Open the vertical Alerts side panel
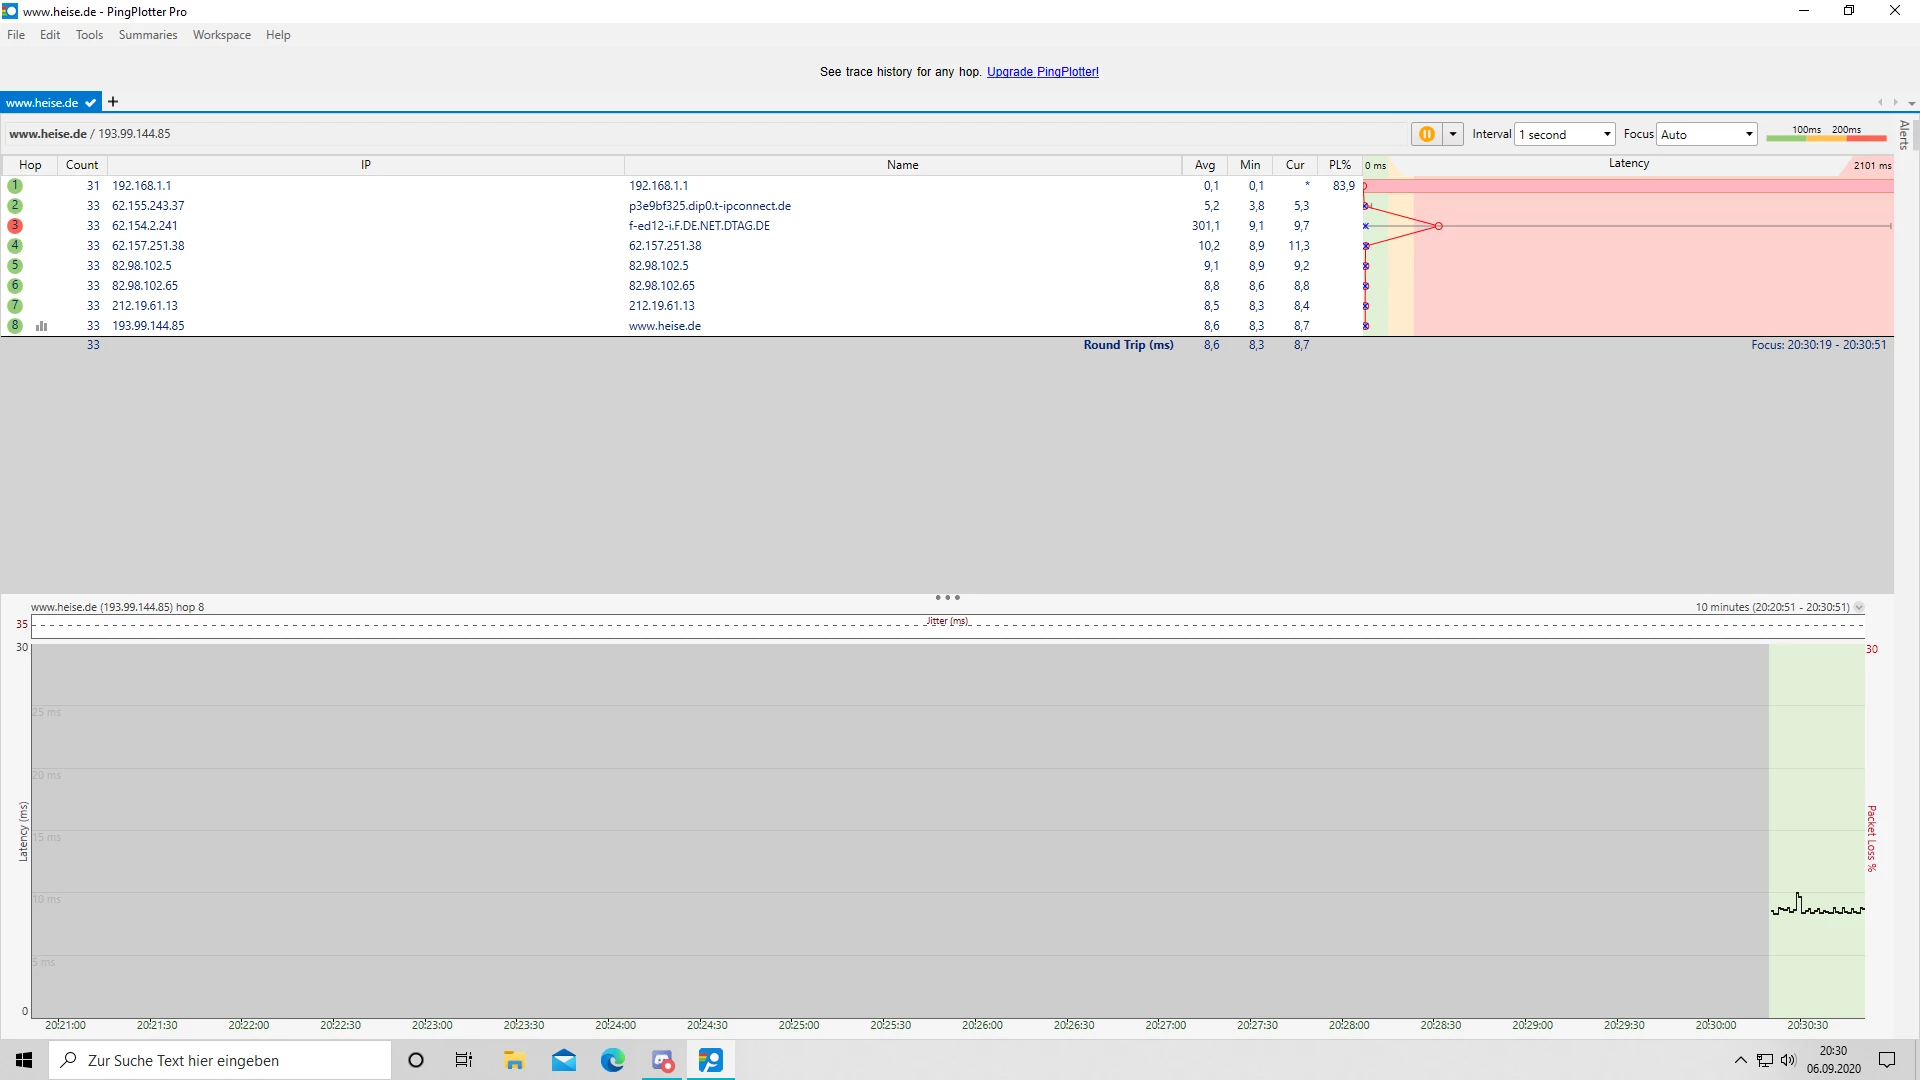Image resolution: width=1920 pixels, height=1080 pixels. (1904, 134)
